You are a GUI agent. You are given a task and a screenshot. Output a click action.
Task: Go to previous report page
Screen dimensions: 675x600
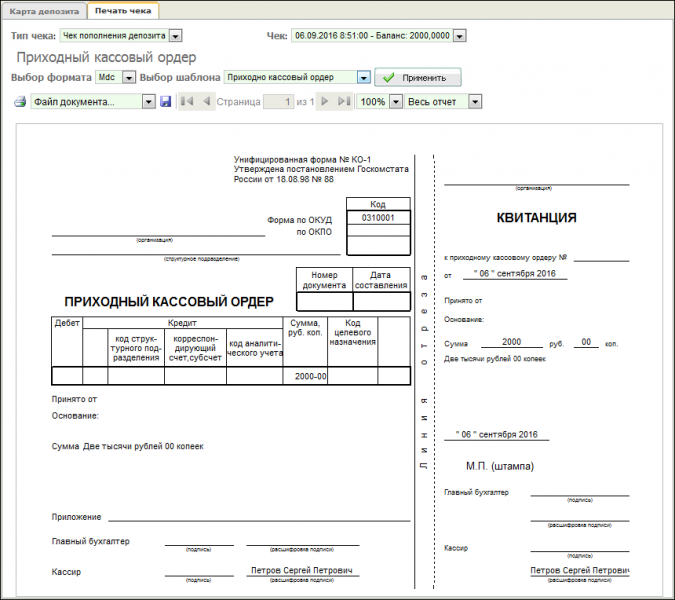tap(206, 102)
